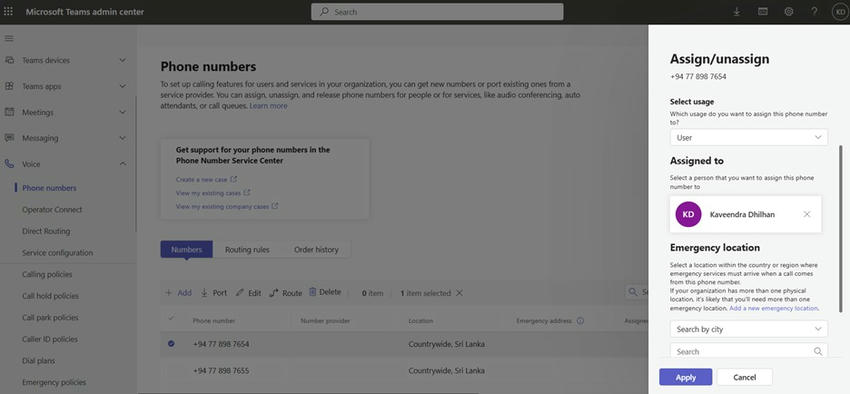Expand the Teams apps chevron
Image resolution: width=850 pixels, height=394 pixels.
(123, 86)
